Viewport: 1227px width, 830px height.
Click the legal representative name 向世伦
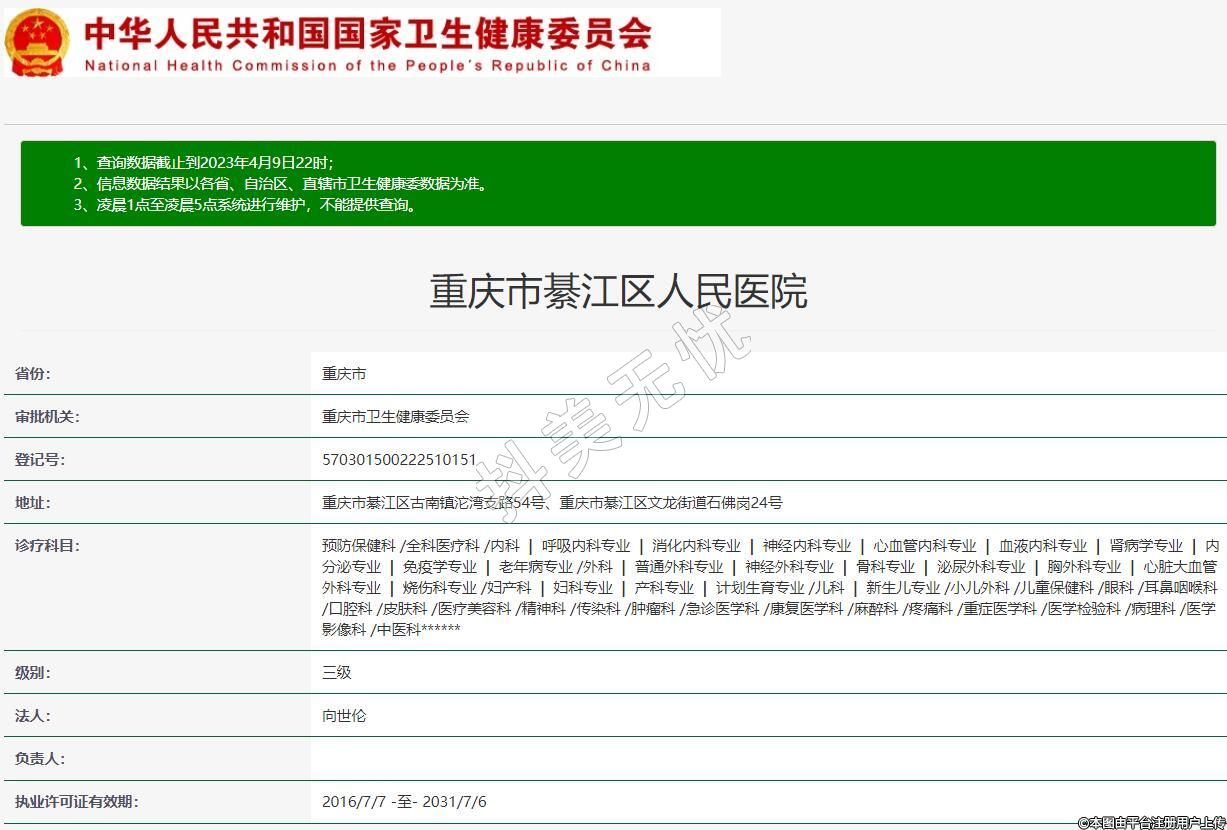(344, 716)
